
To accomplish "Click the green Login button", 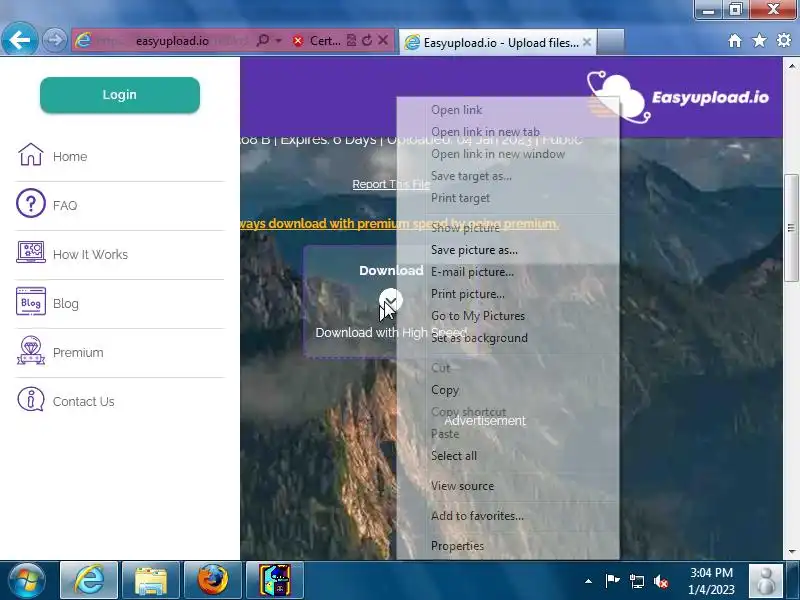I will 120,95.
